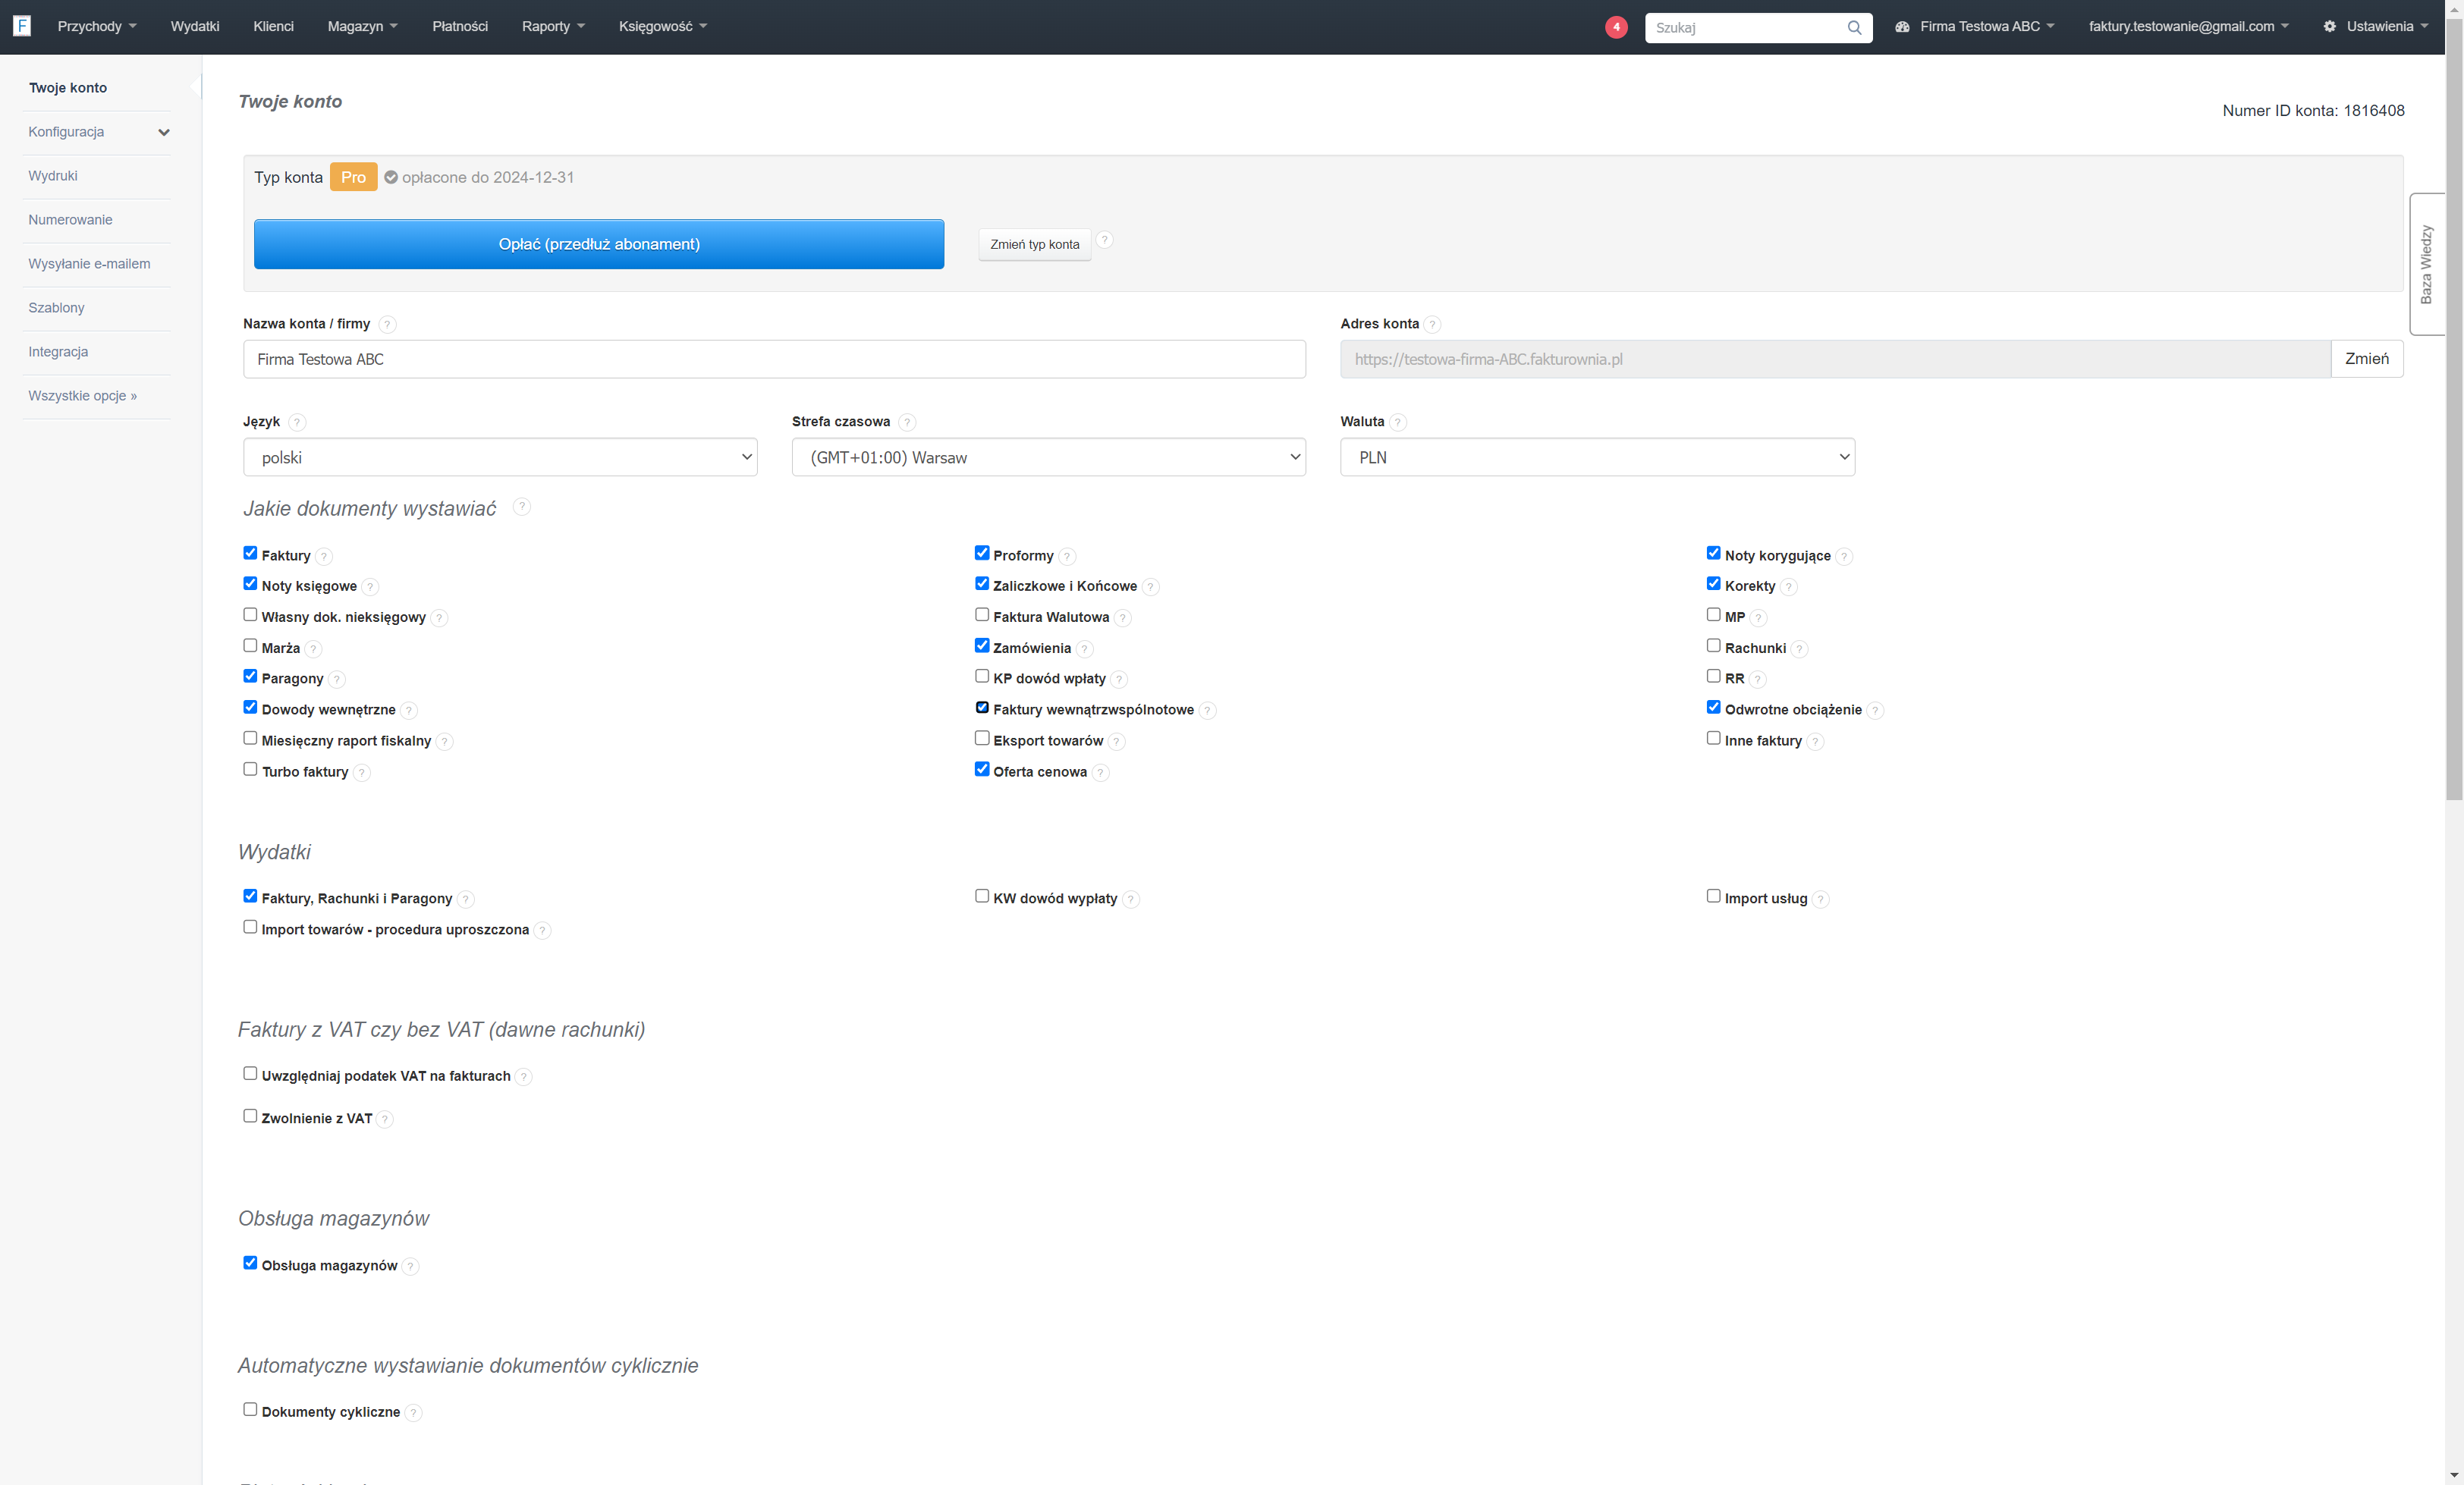
Task: Open the Strefa czasowa dropdown
Action: [1048, 457]
